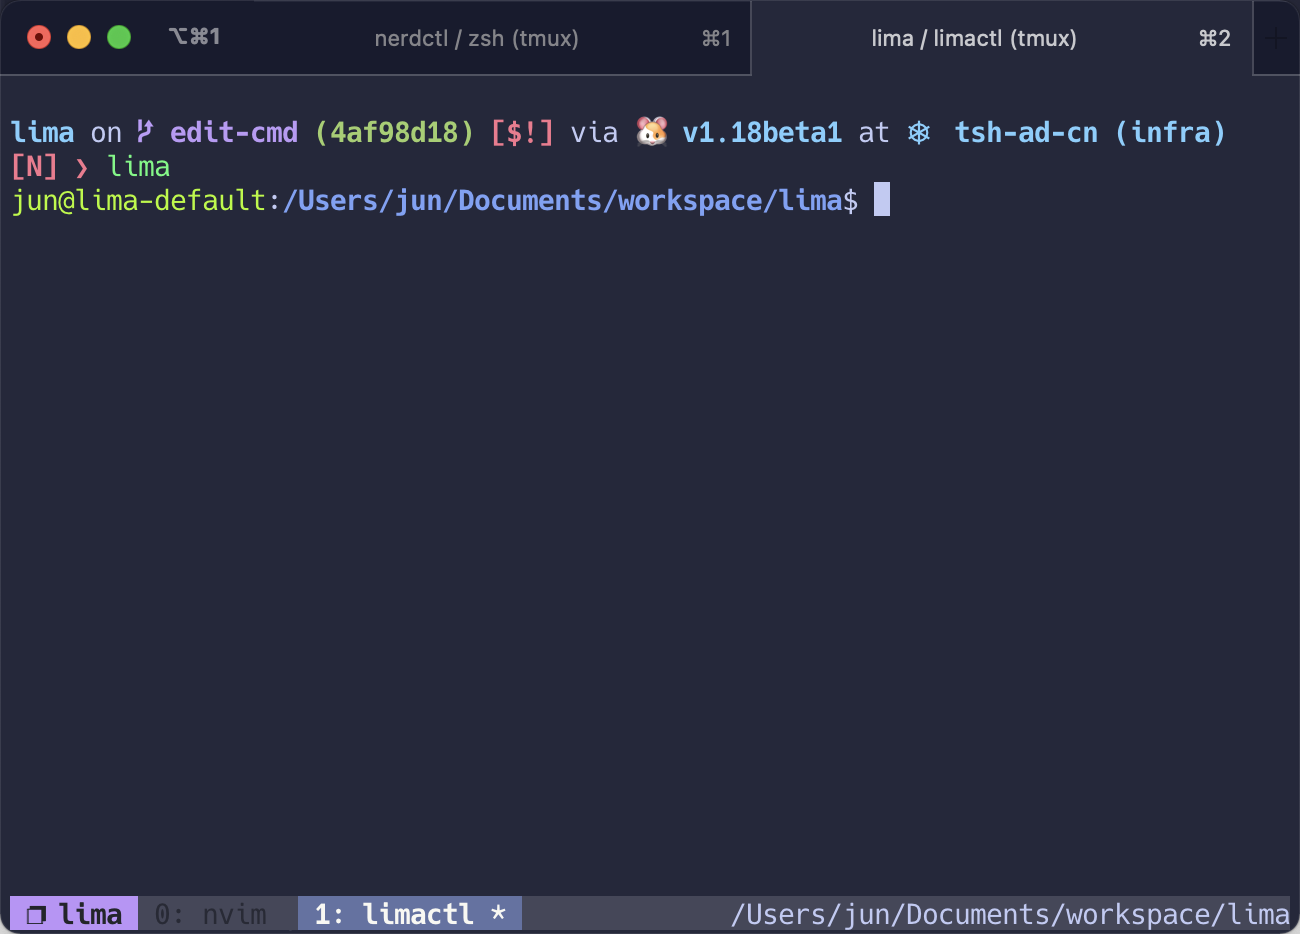Image resolution: width=1300 pixels, height=934 pixels.
Task: Click the edit-cmd branch name
Action: tap(234, 132)
